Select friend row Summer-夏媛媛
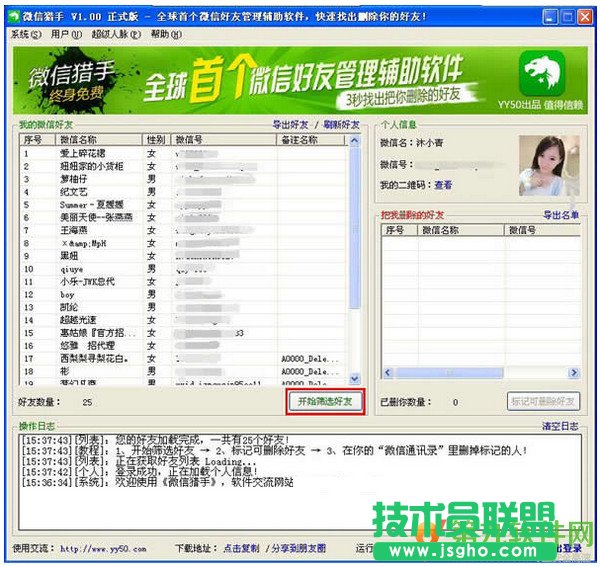600x567 pixels. (x=184, y=205)
